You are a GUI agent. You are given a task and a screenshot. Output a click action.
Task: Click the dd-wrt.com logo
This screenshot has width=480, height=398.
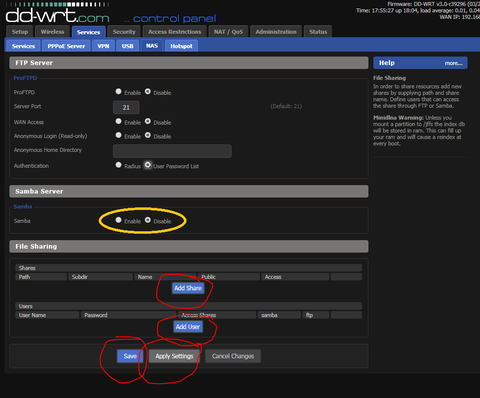pos(57,15)
